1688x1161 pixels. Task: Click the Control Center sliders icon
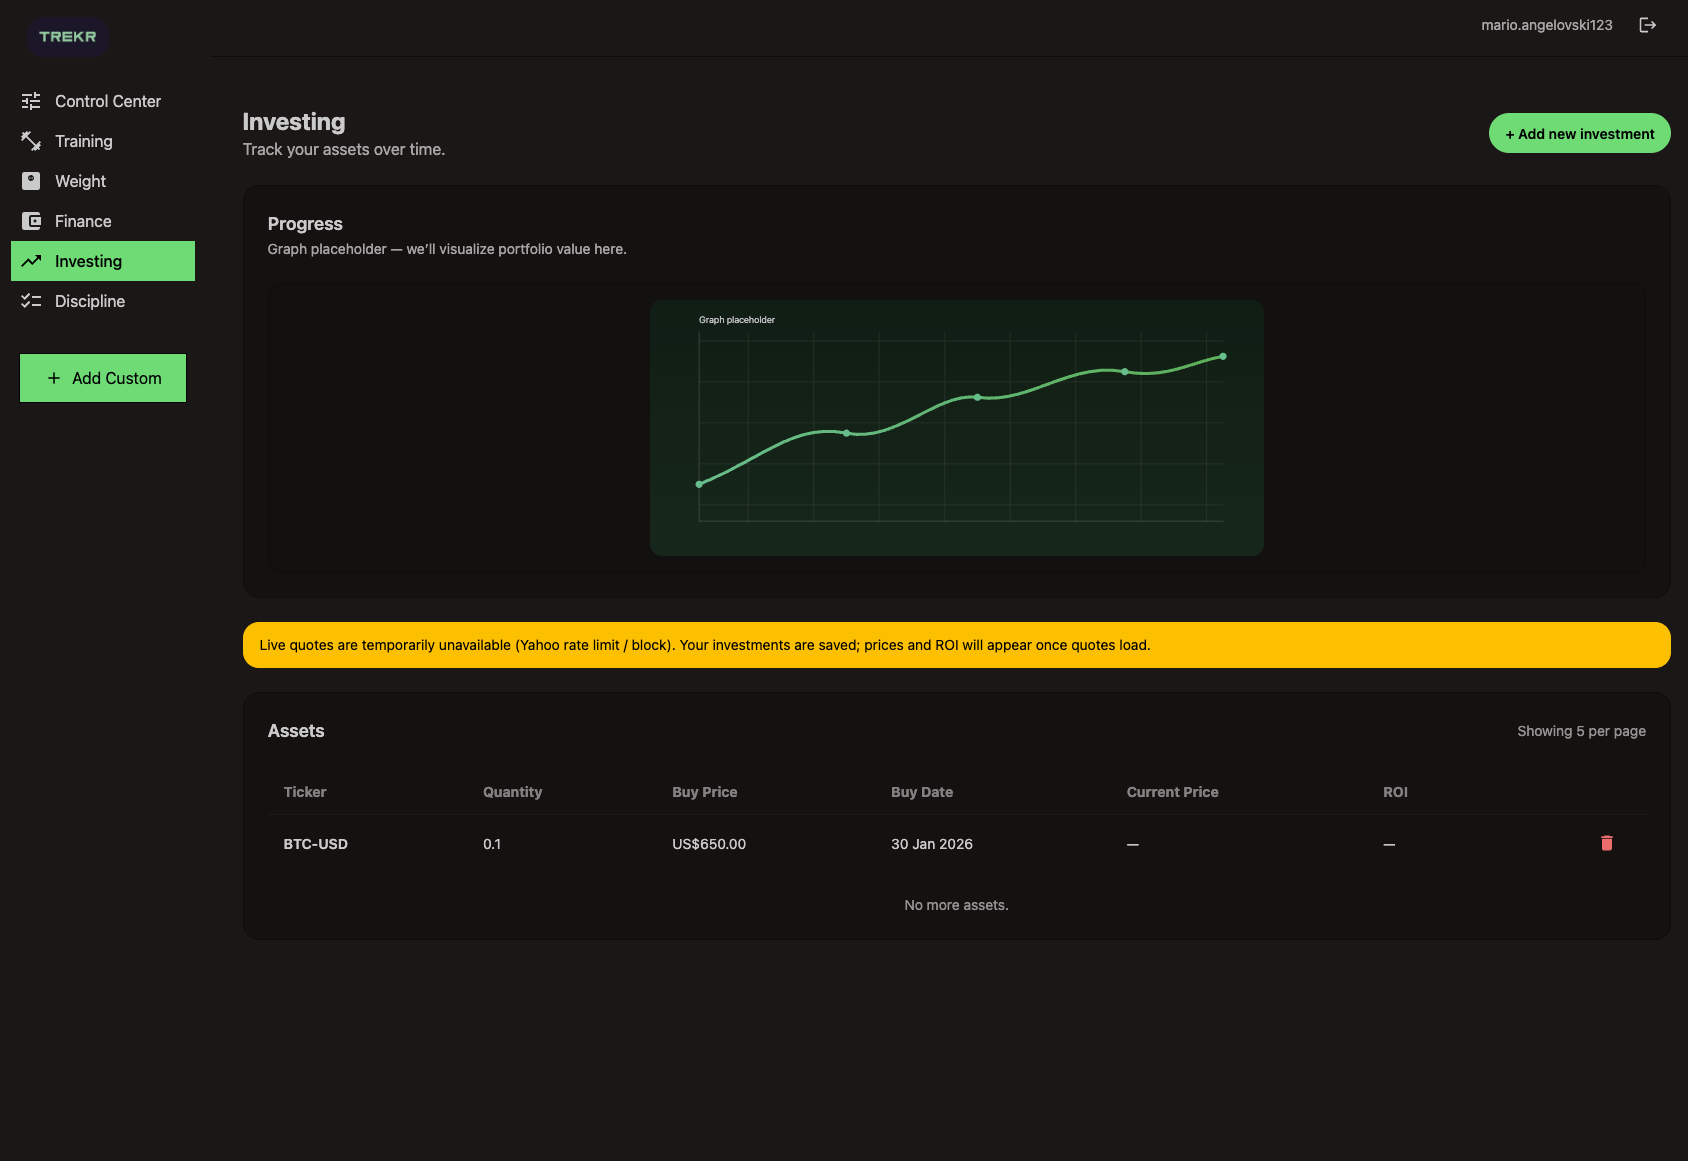(x=31, y=101)
